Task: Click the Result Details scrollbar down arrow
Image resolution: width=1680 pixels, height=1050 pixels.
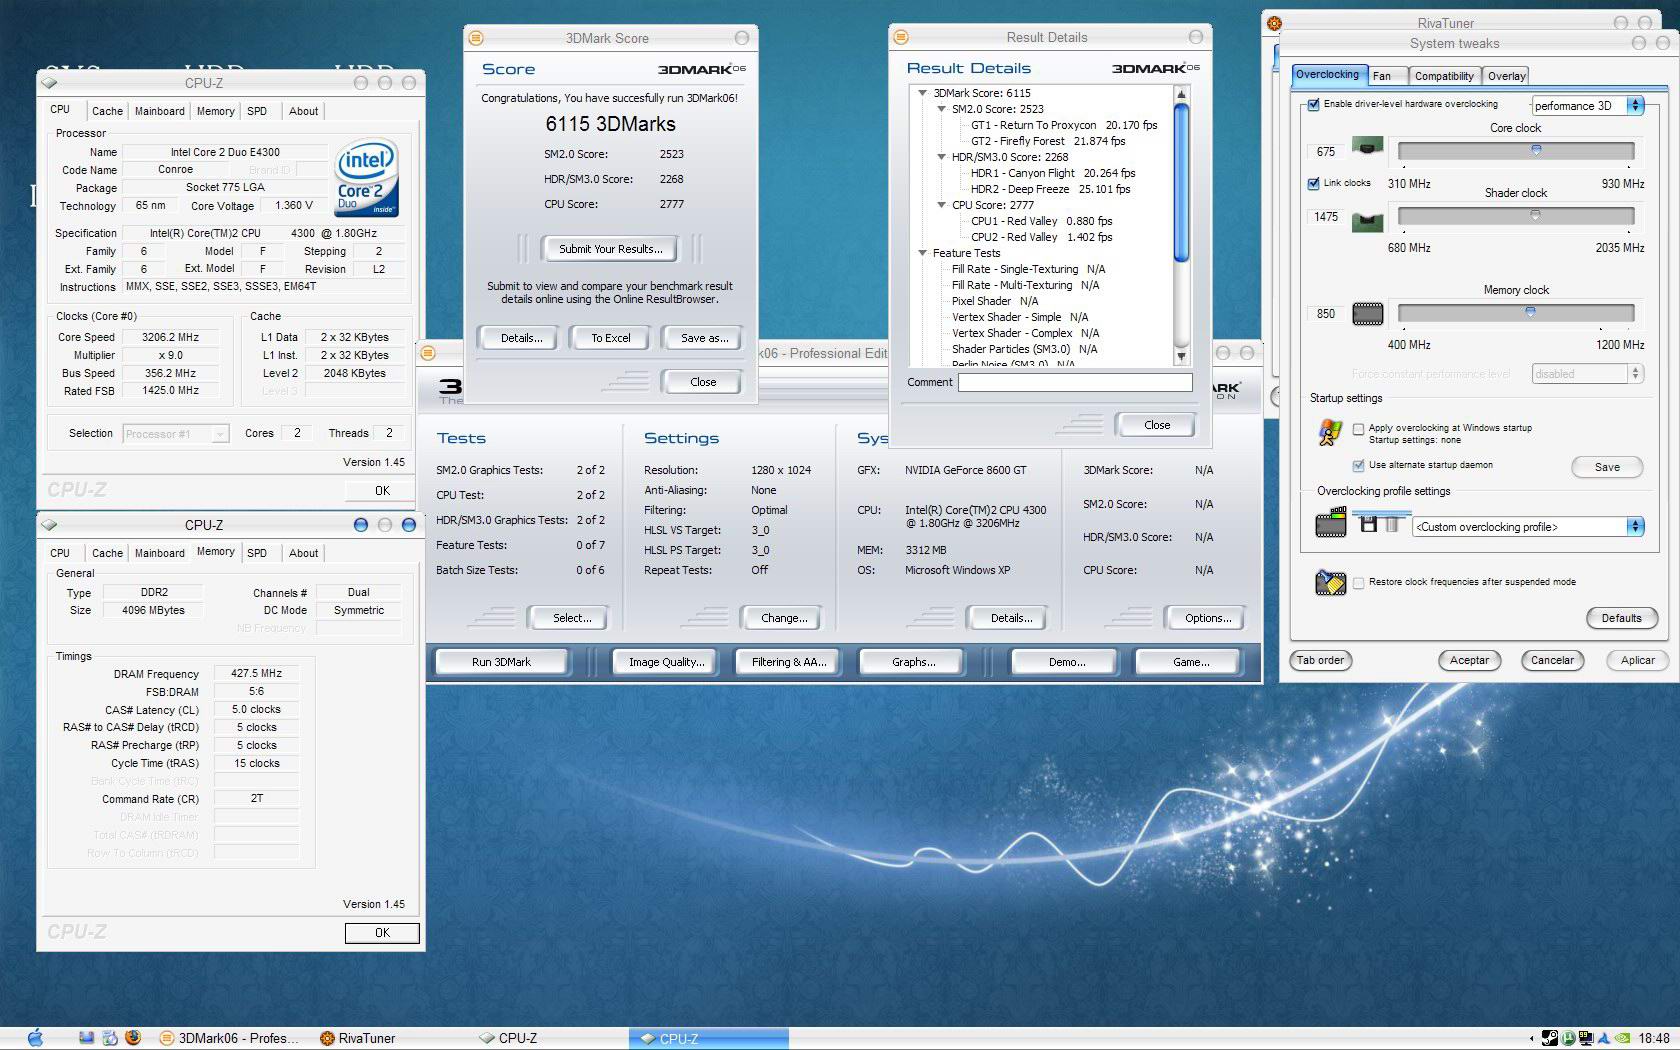Action: [x=1181, y=357]
